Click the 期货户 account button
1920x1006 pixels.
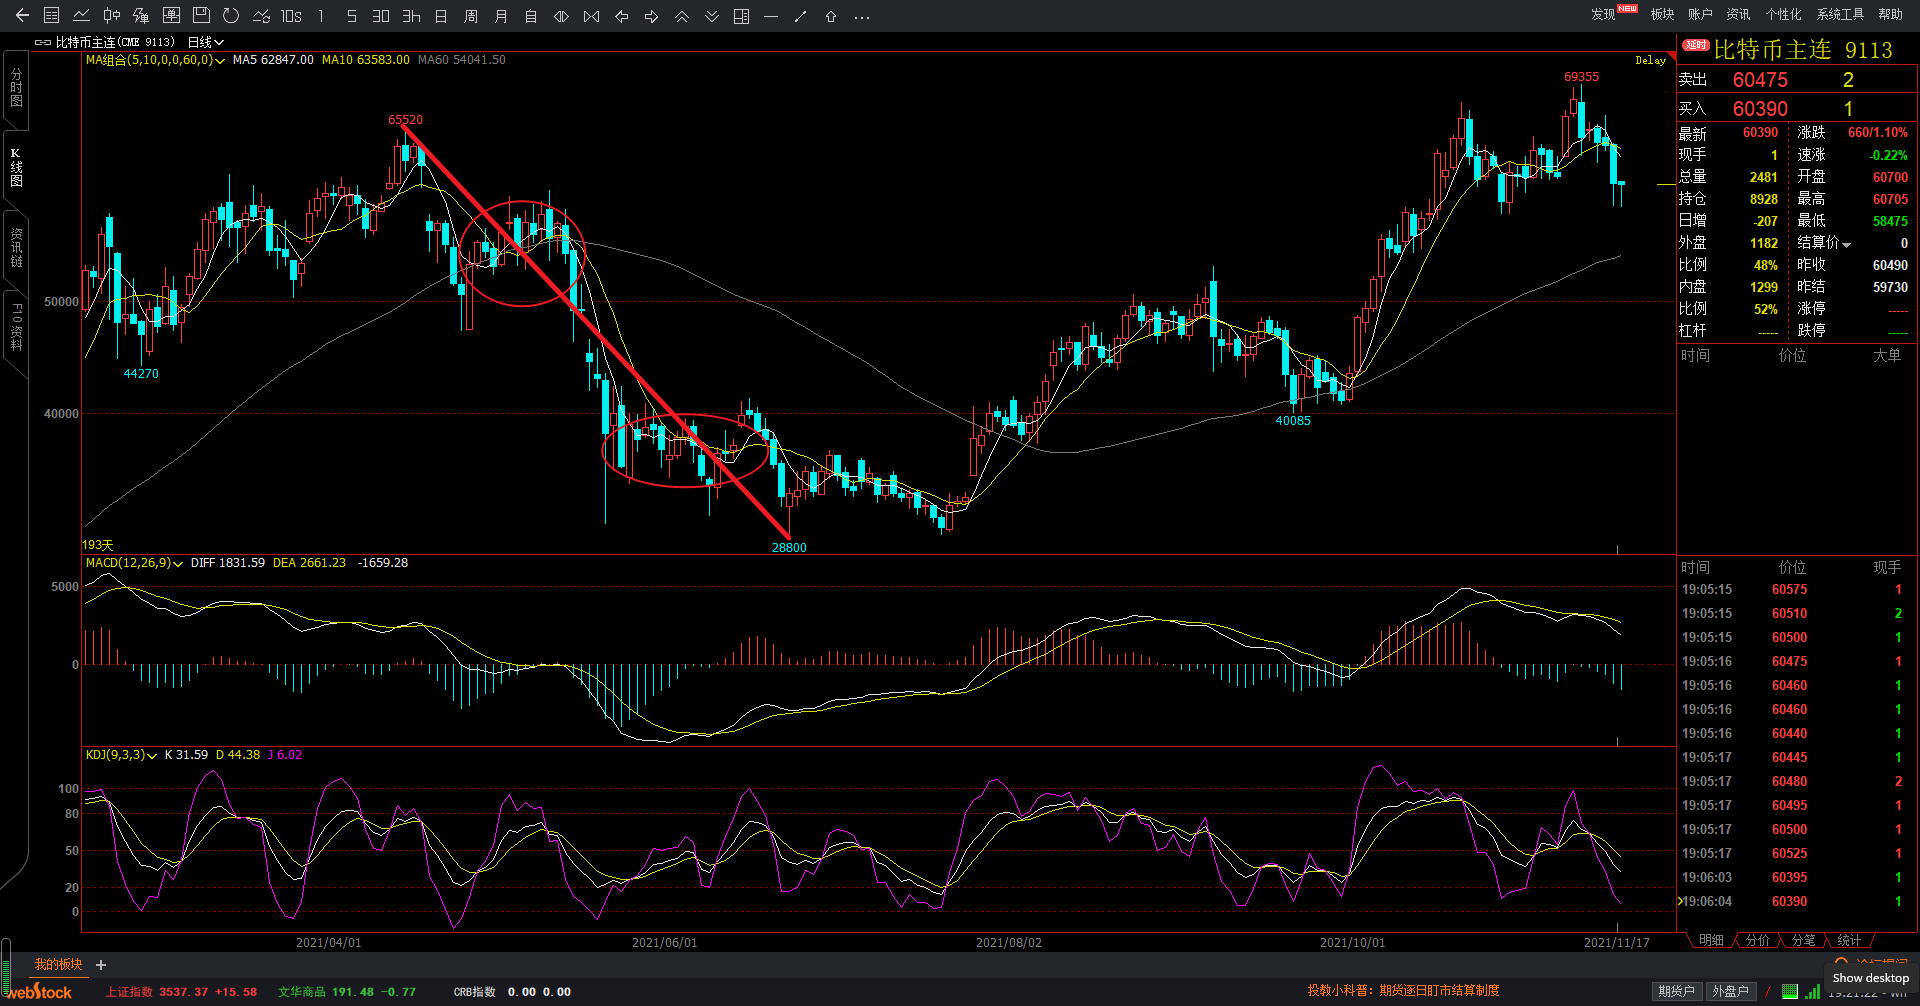click(x=1676, y=991)
